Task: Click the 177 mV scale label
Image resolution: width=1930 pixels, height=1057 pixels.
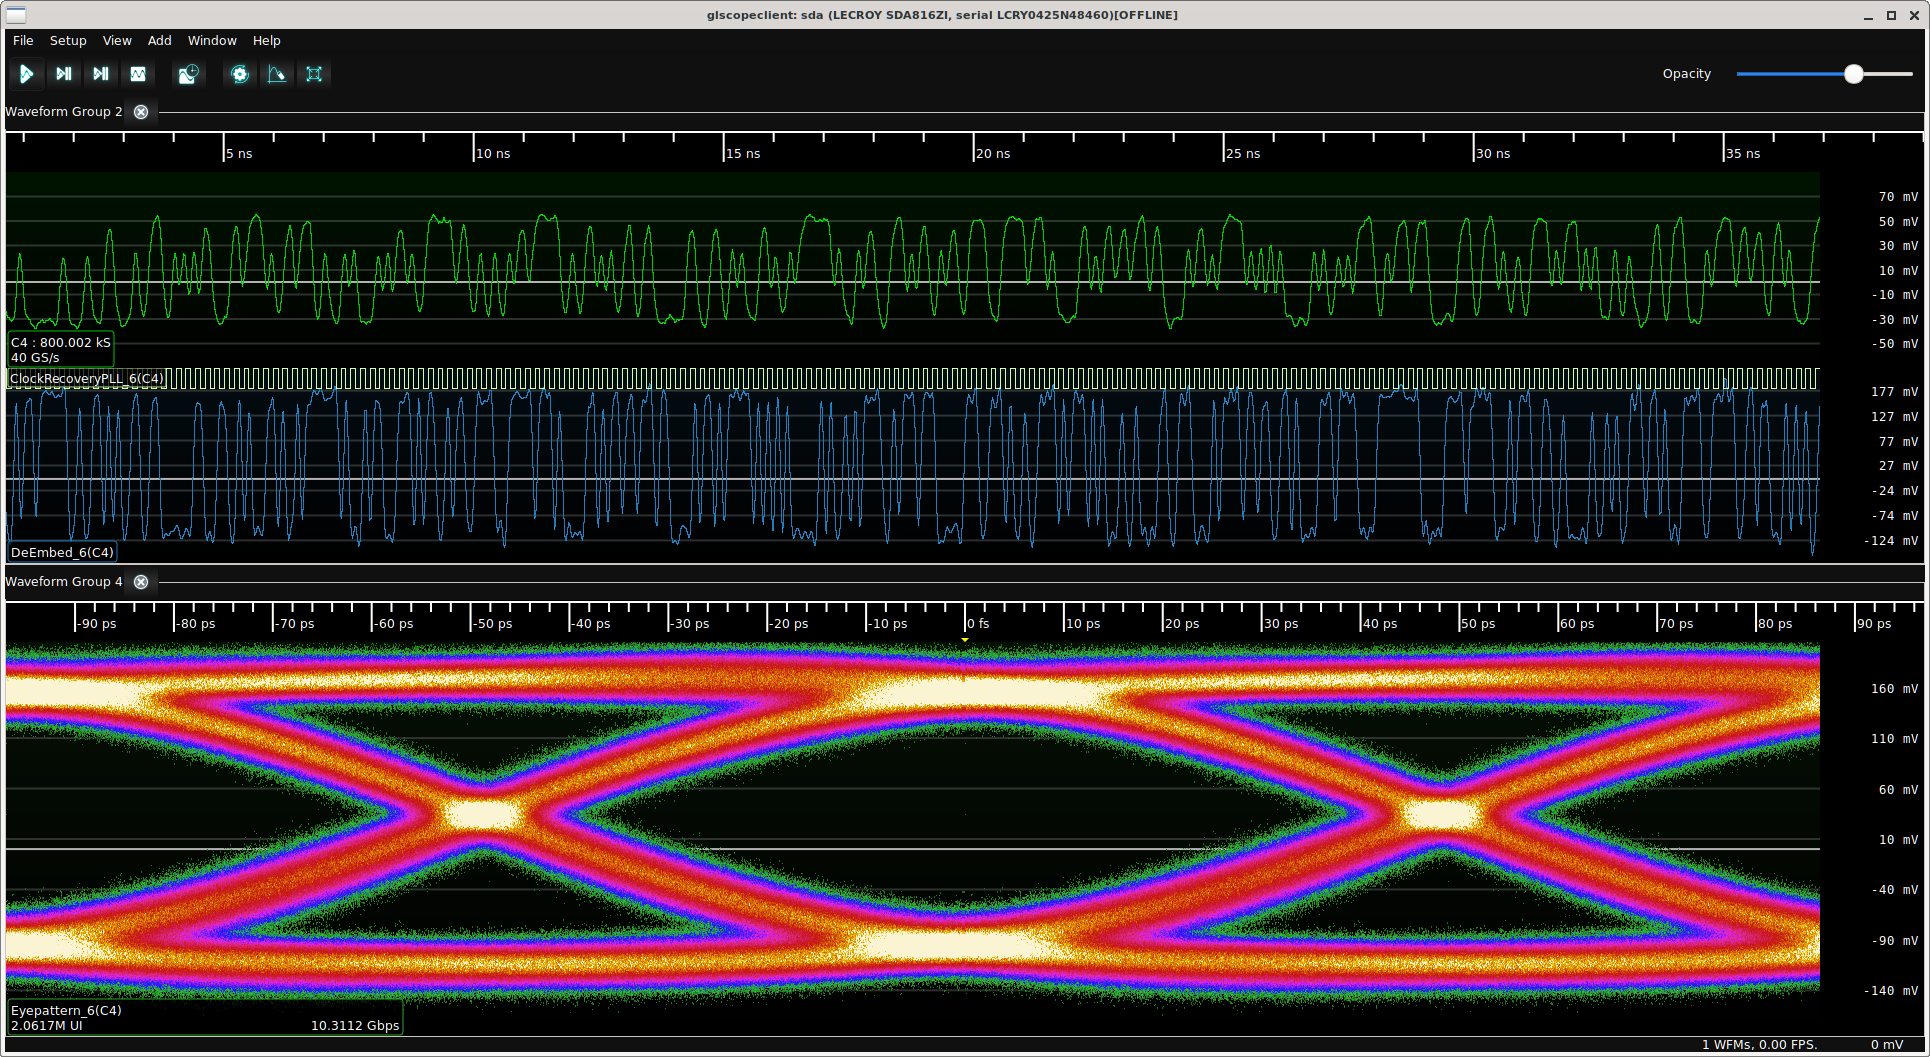Action: 1894,392
